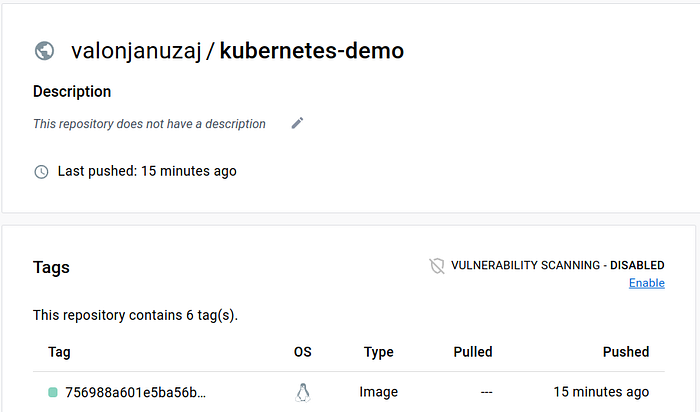Click the Linux penguin OS icon
The width and height of the screenshot is (700, 412).
tap(303, 392)
